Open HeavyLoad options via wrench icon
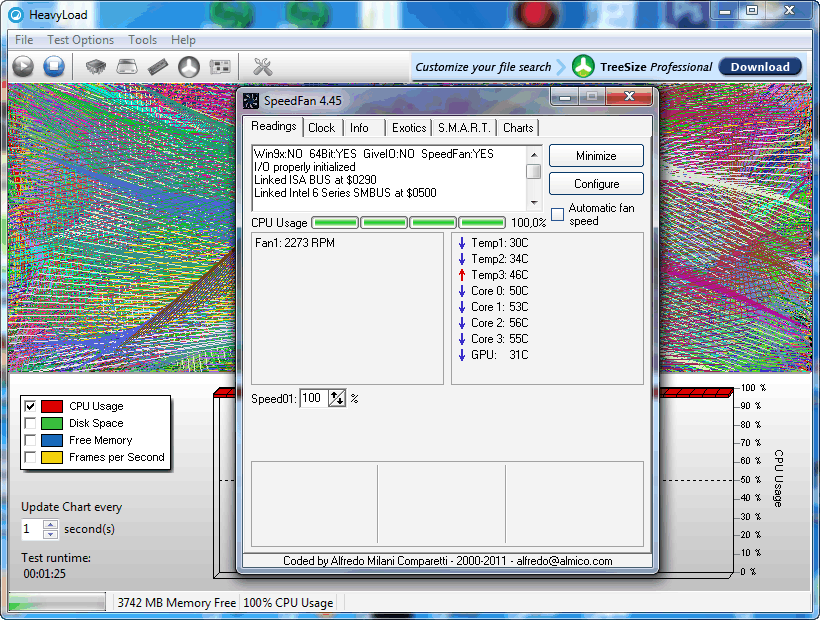 pos(263,67)
